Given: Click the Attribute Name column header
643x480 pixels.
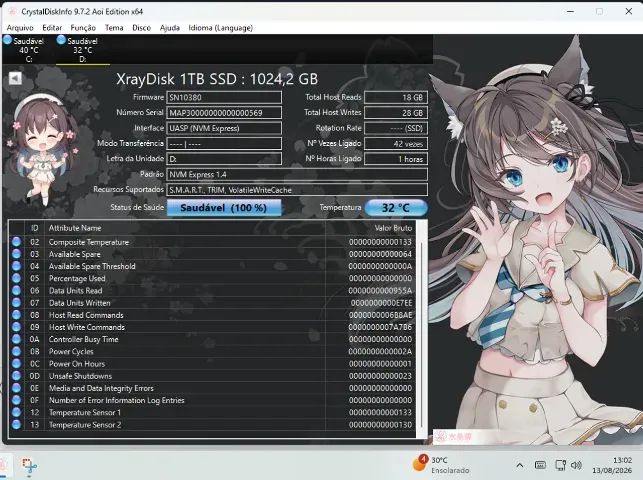Looking at the screenshot, I should pos(75,228).
